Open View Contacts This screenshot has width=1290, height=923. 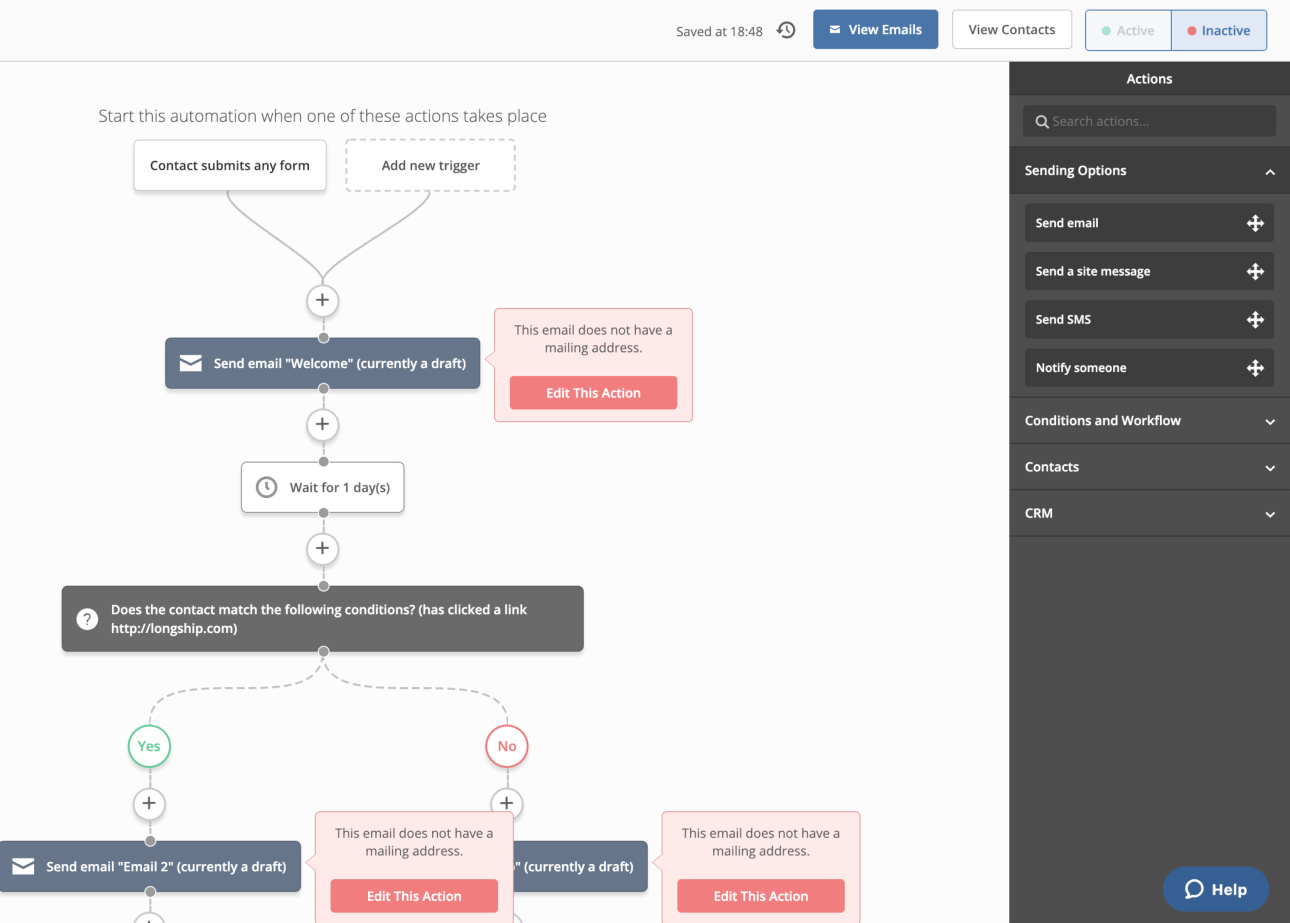[x=1012, y=30]
